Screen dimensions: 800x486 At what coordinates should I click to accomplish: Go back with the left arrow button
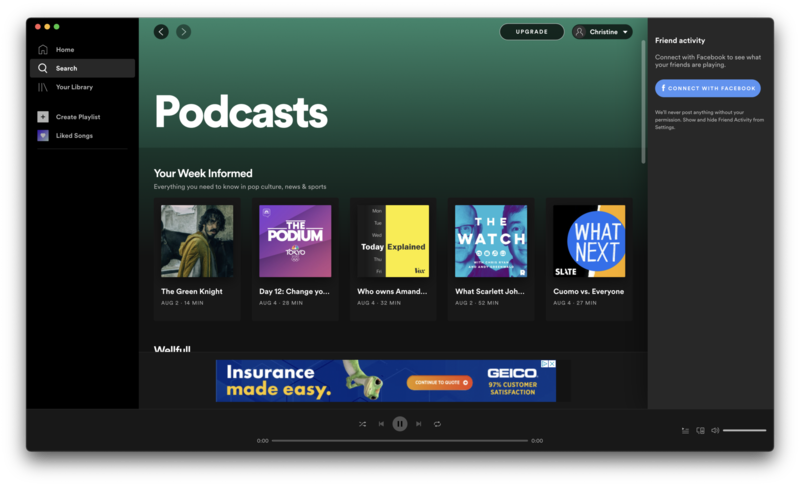click(161, 32)
